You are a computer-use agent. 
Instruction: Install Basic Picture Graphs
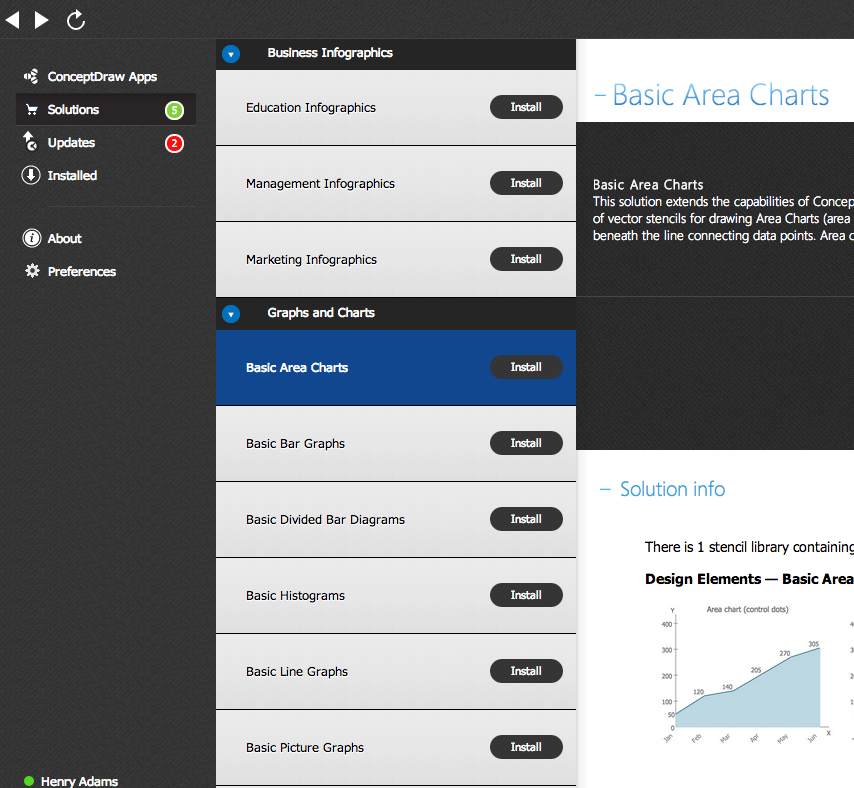pos(526,747)
